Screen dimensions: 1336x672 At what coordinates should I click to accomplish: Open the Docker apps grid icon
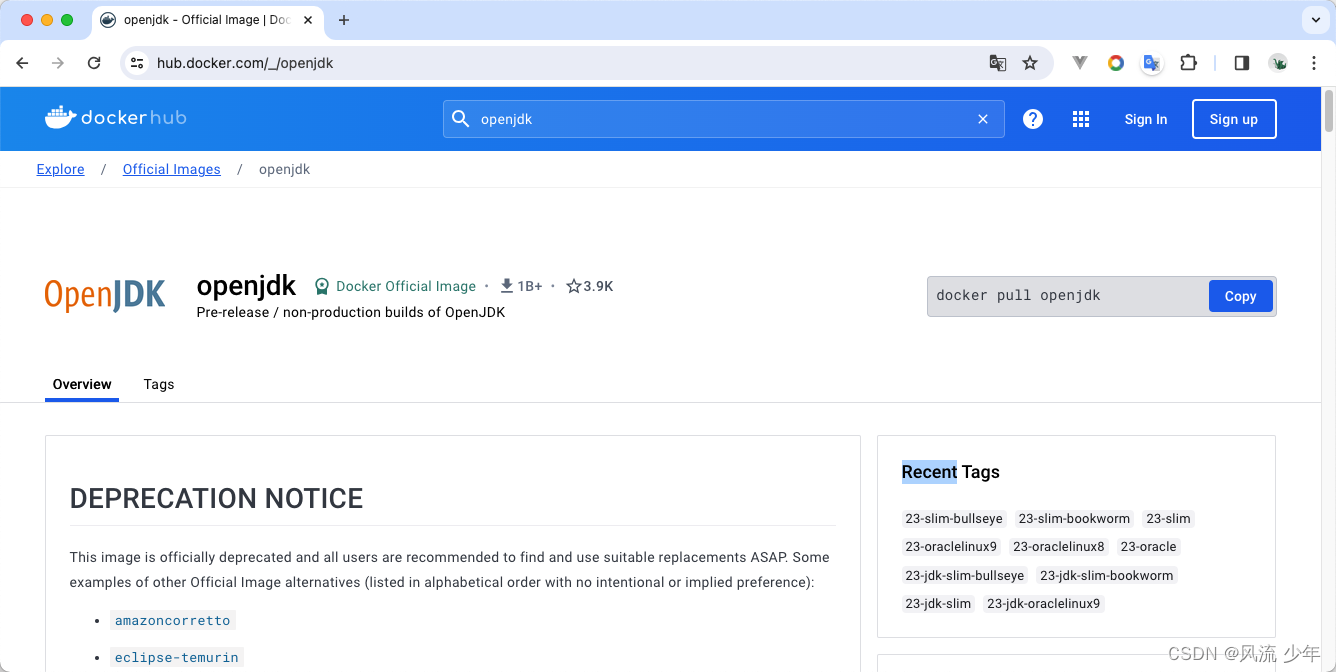click(1081, 119)
